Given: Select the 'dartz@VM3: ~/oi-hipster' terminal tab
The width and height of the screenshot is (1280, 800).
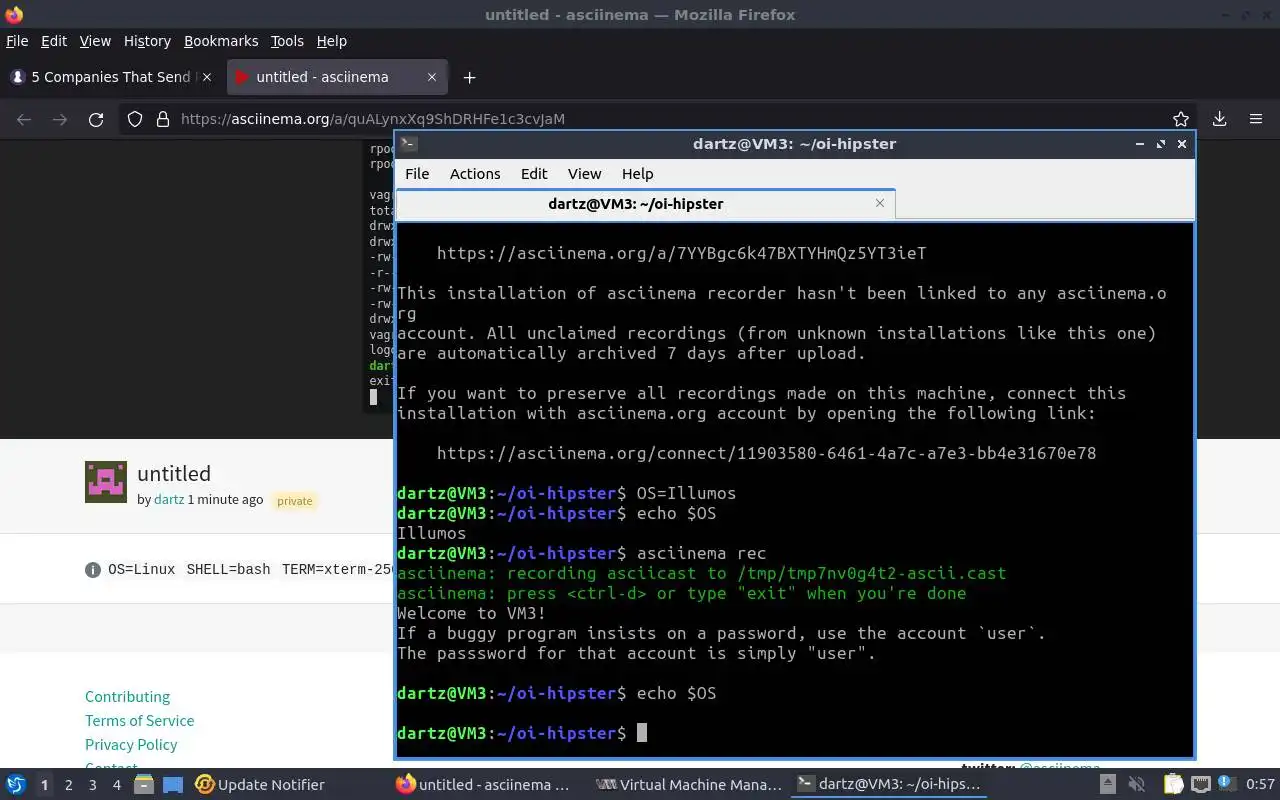Looking at the screenshot, I should coord(646,204).
